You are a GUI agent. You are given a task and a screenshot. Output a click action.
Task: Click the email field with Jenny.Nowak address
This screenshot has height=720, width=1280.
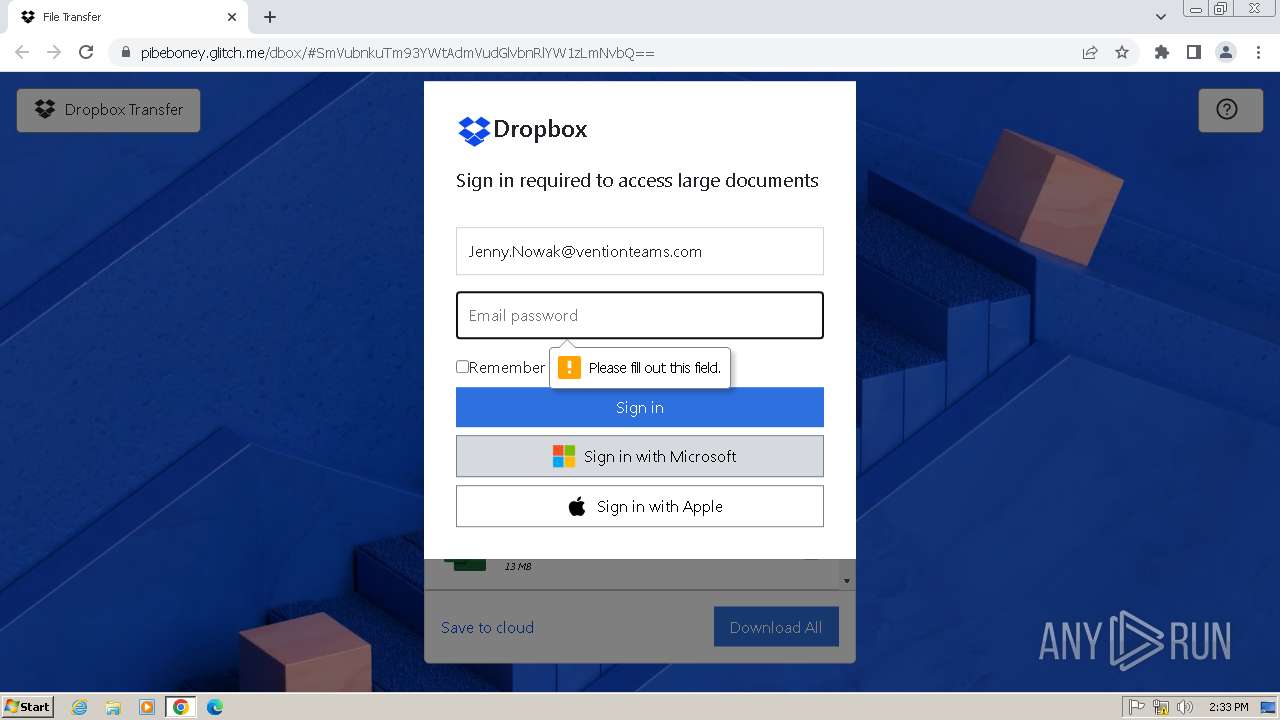640,251
